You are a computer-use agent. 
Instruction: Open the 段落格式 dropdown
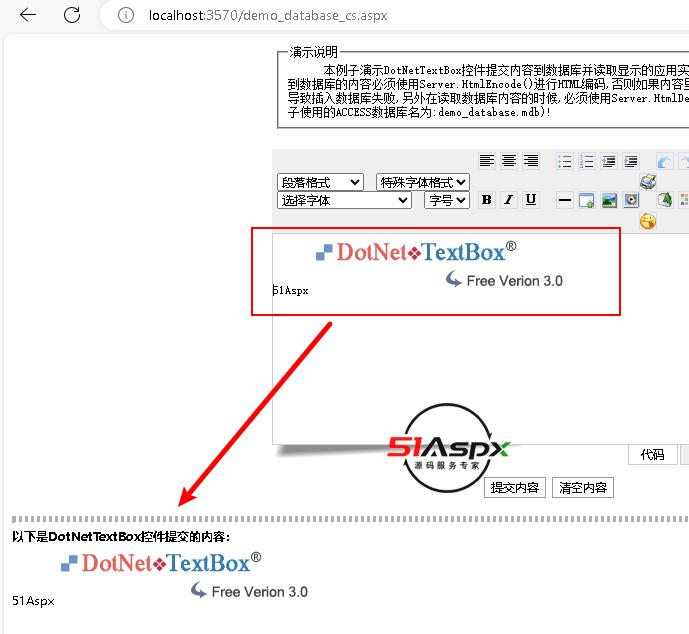[320, 182]
